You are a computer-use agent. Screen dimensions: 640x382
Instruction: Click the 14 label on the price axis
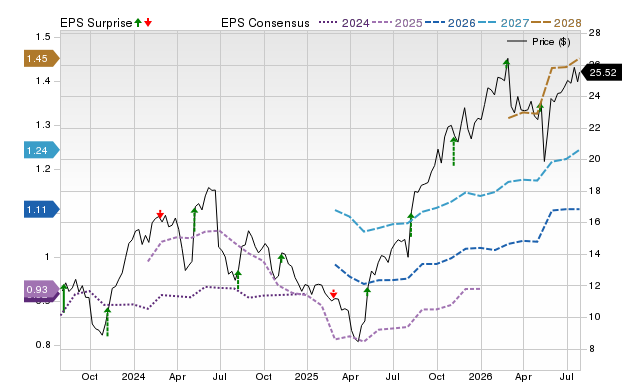tap(595, 253)
